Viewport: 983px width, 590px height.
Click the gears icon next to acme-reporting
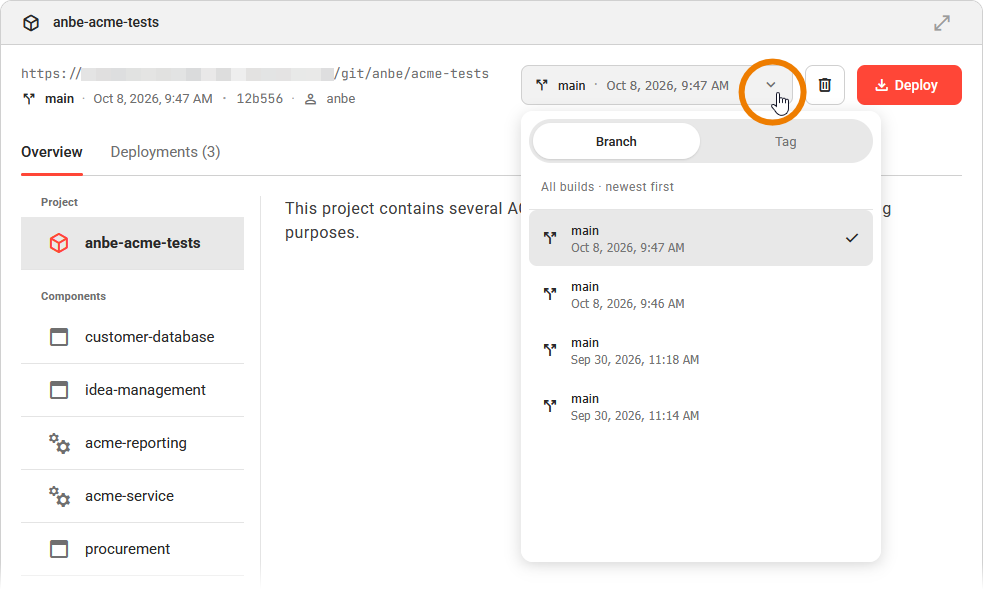click(59, 443)
